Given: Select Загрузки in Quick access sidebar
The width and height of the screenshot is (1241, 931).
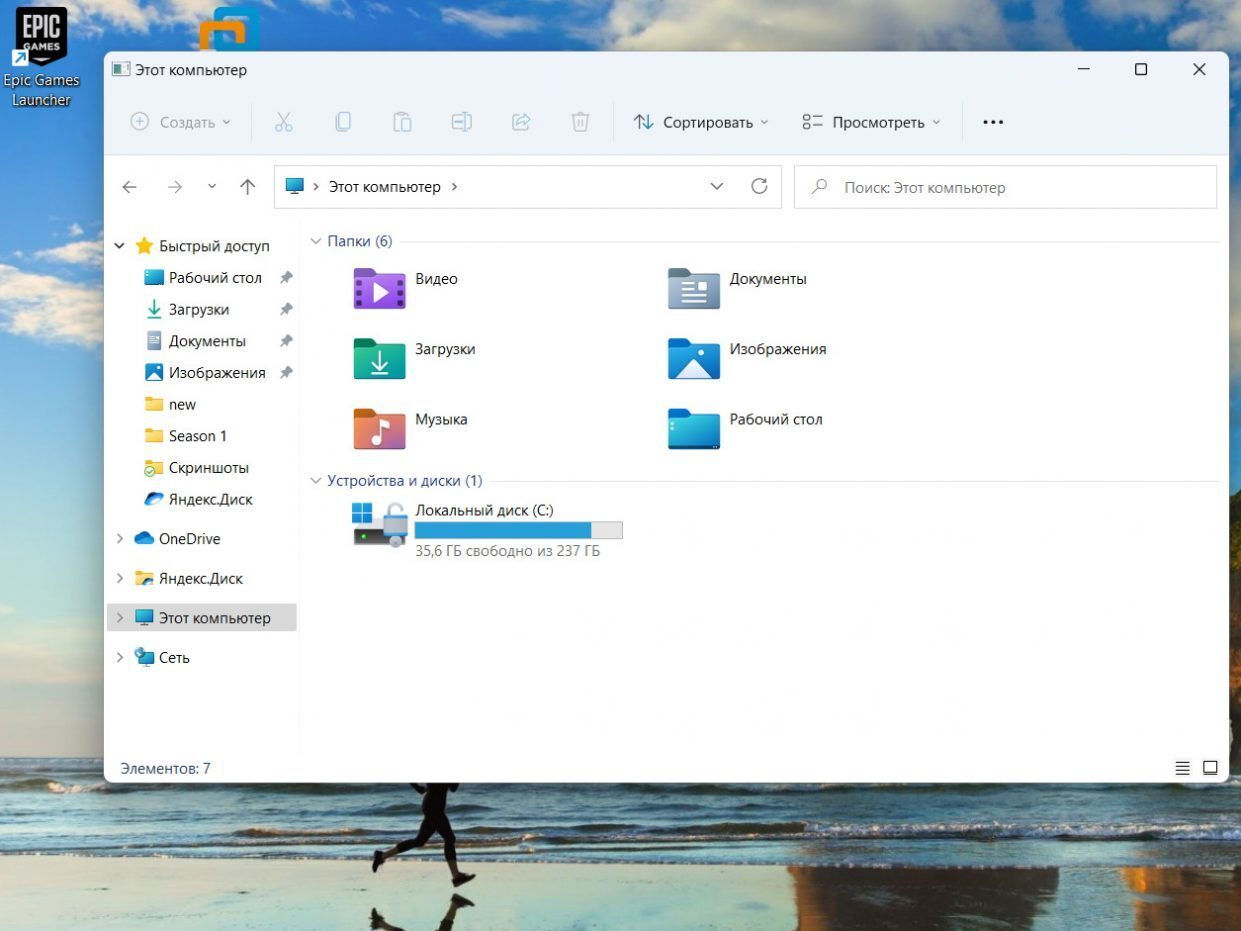Looking at the screenshot, I should point(198,309).
